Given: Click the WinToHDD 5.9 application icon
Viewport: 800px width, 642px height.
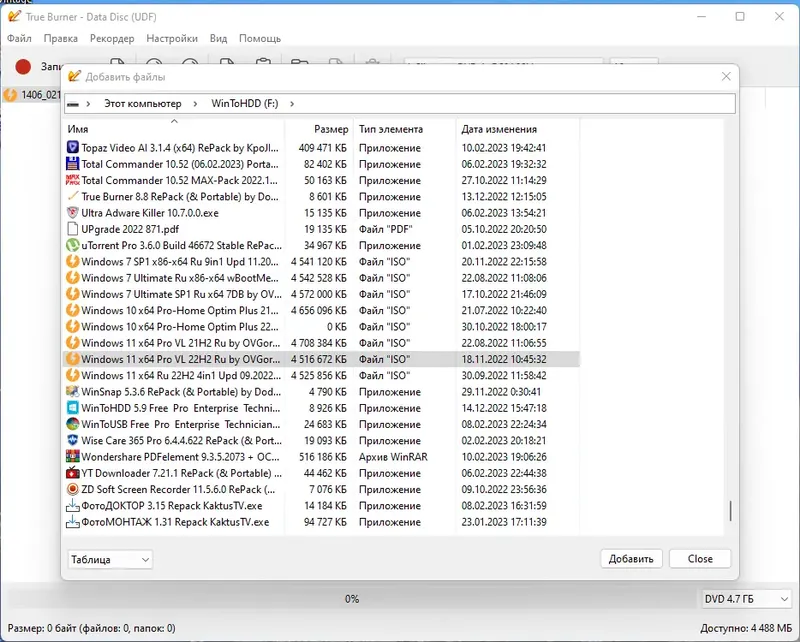Looking at the screenshot, I should coord(73,408).
